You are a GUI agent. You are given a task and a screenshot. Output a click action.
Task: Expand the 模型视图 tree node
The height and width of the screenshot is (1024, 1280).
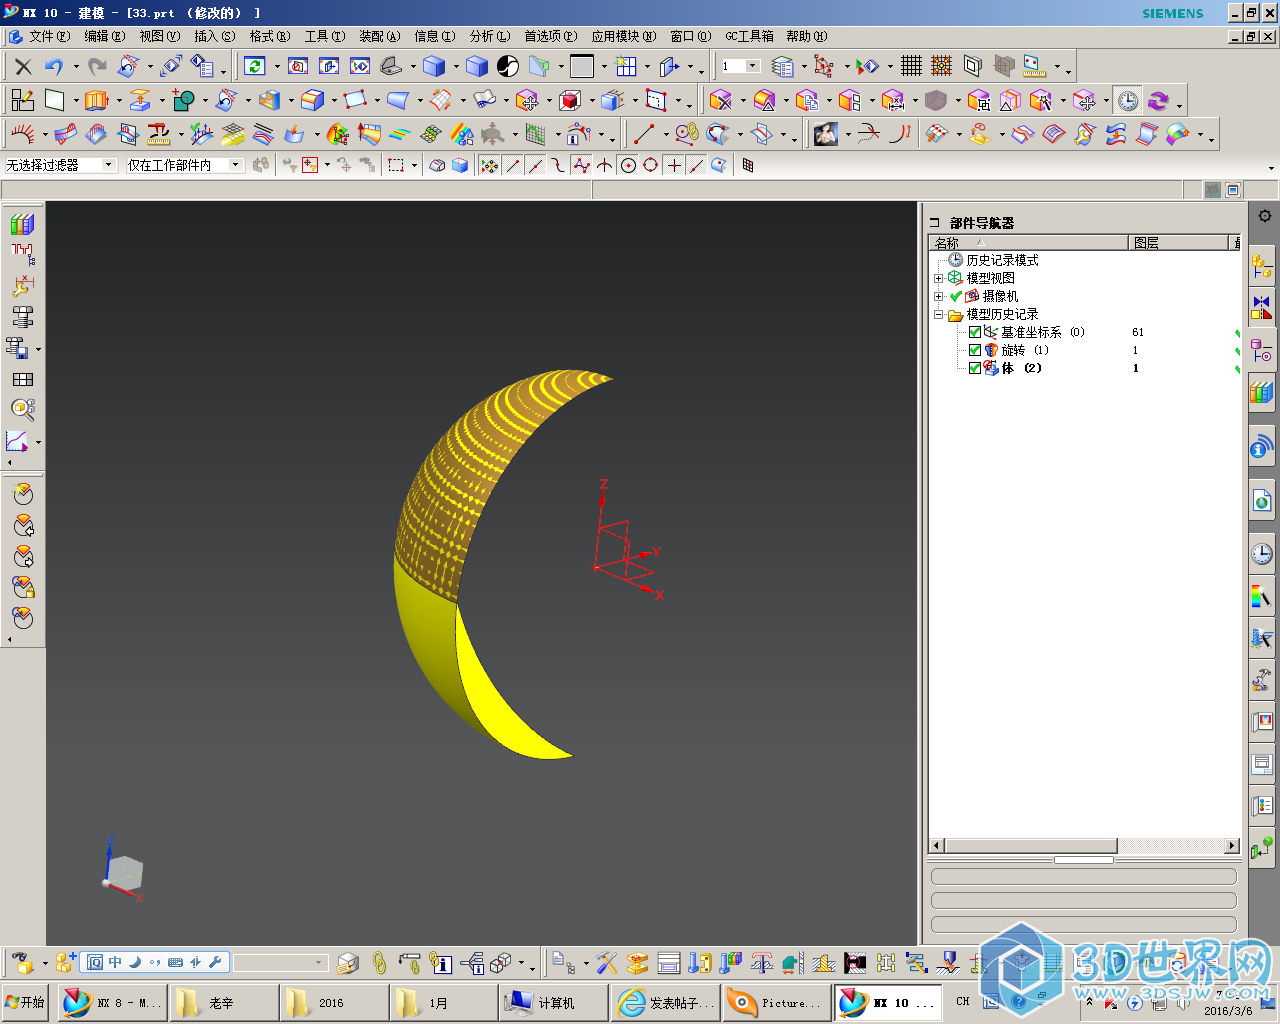coord(938,278)
